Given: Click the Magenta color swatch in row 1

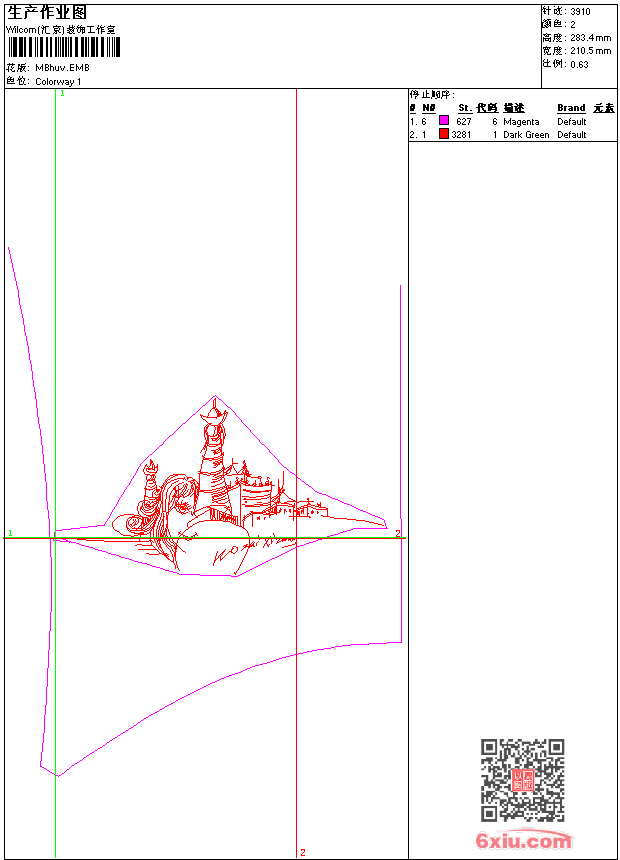Looking at the screenshot, I should point(444,120).
